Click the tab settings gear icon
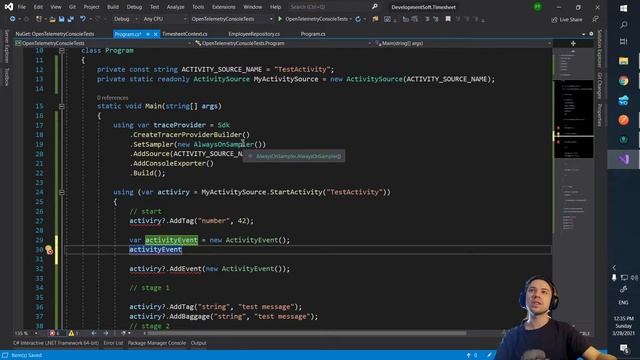Viewport: 640px width, 360px height. pyautogui.click(x=591, y=34)
